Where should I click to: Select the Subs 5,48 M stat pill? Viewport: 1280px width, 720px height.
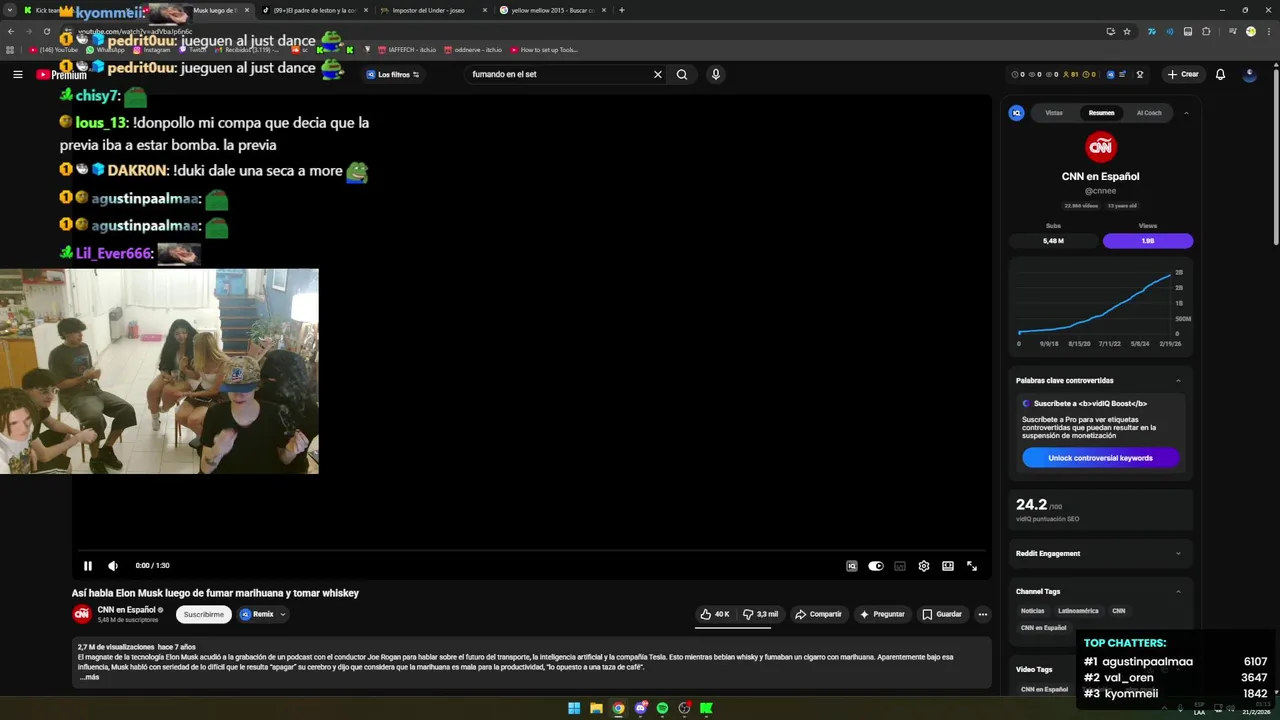[1053, 241]
